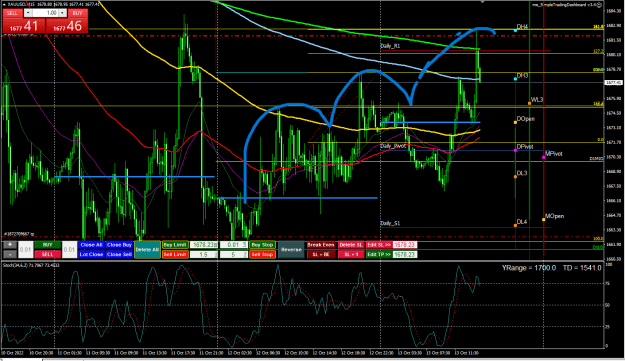
Task: Click the one-click BUY button at 1677.46
Action: click(x=67, y=26)
